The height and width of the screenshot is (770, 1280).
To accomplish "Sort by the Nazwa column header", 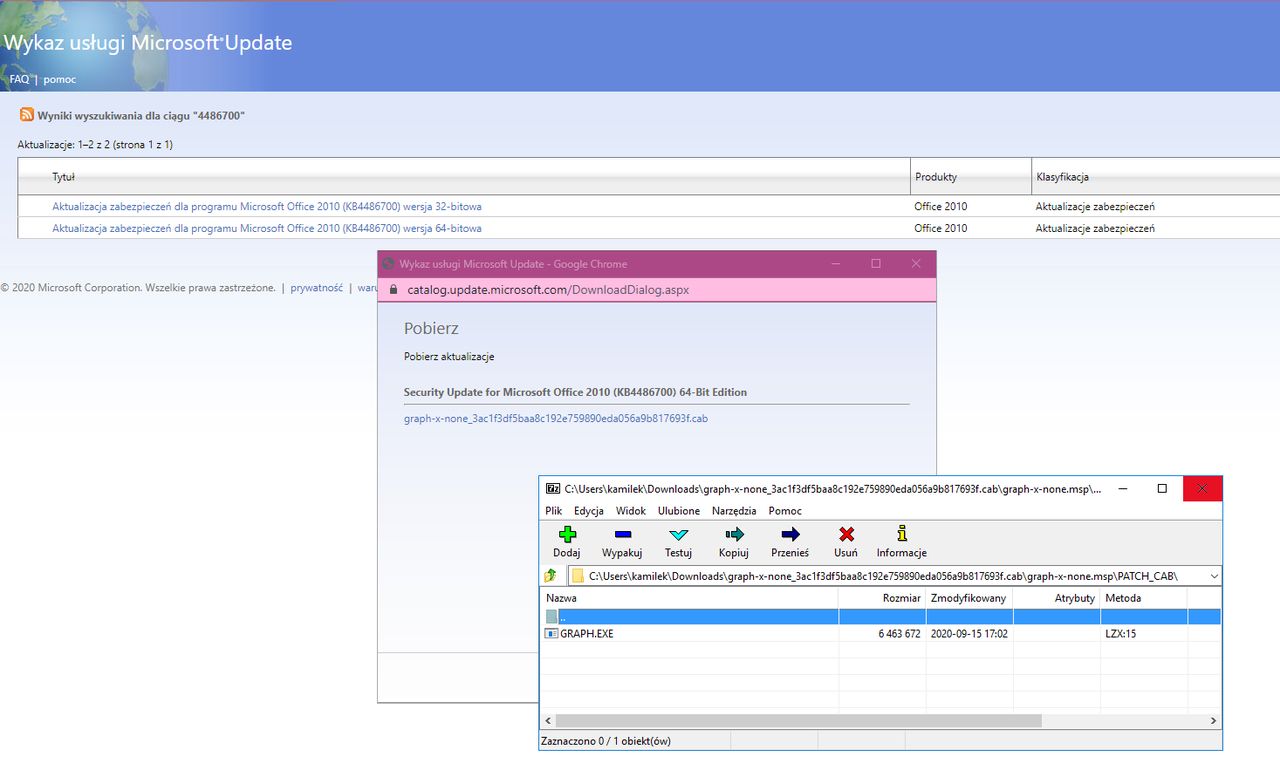I will (x=690, y=598).
